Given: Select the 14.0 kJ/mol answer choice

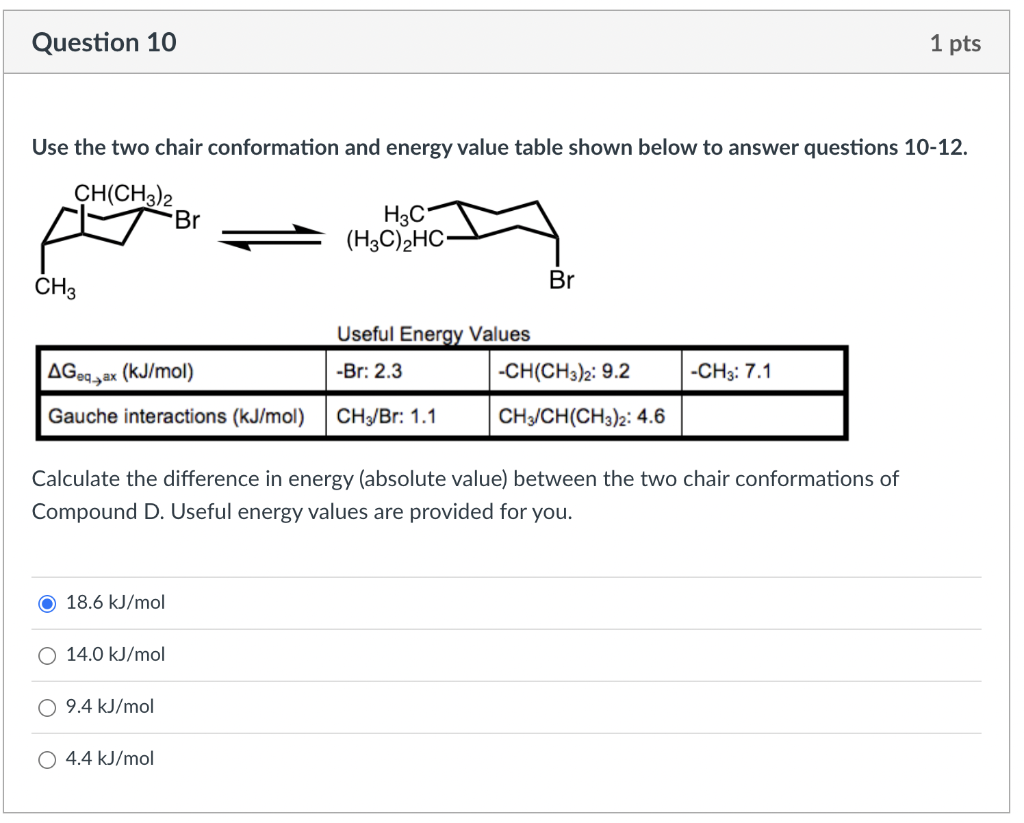Looking at the screenshot, I should (x=46, y=654).
